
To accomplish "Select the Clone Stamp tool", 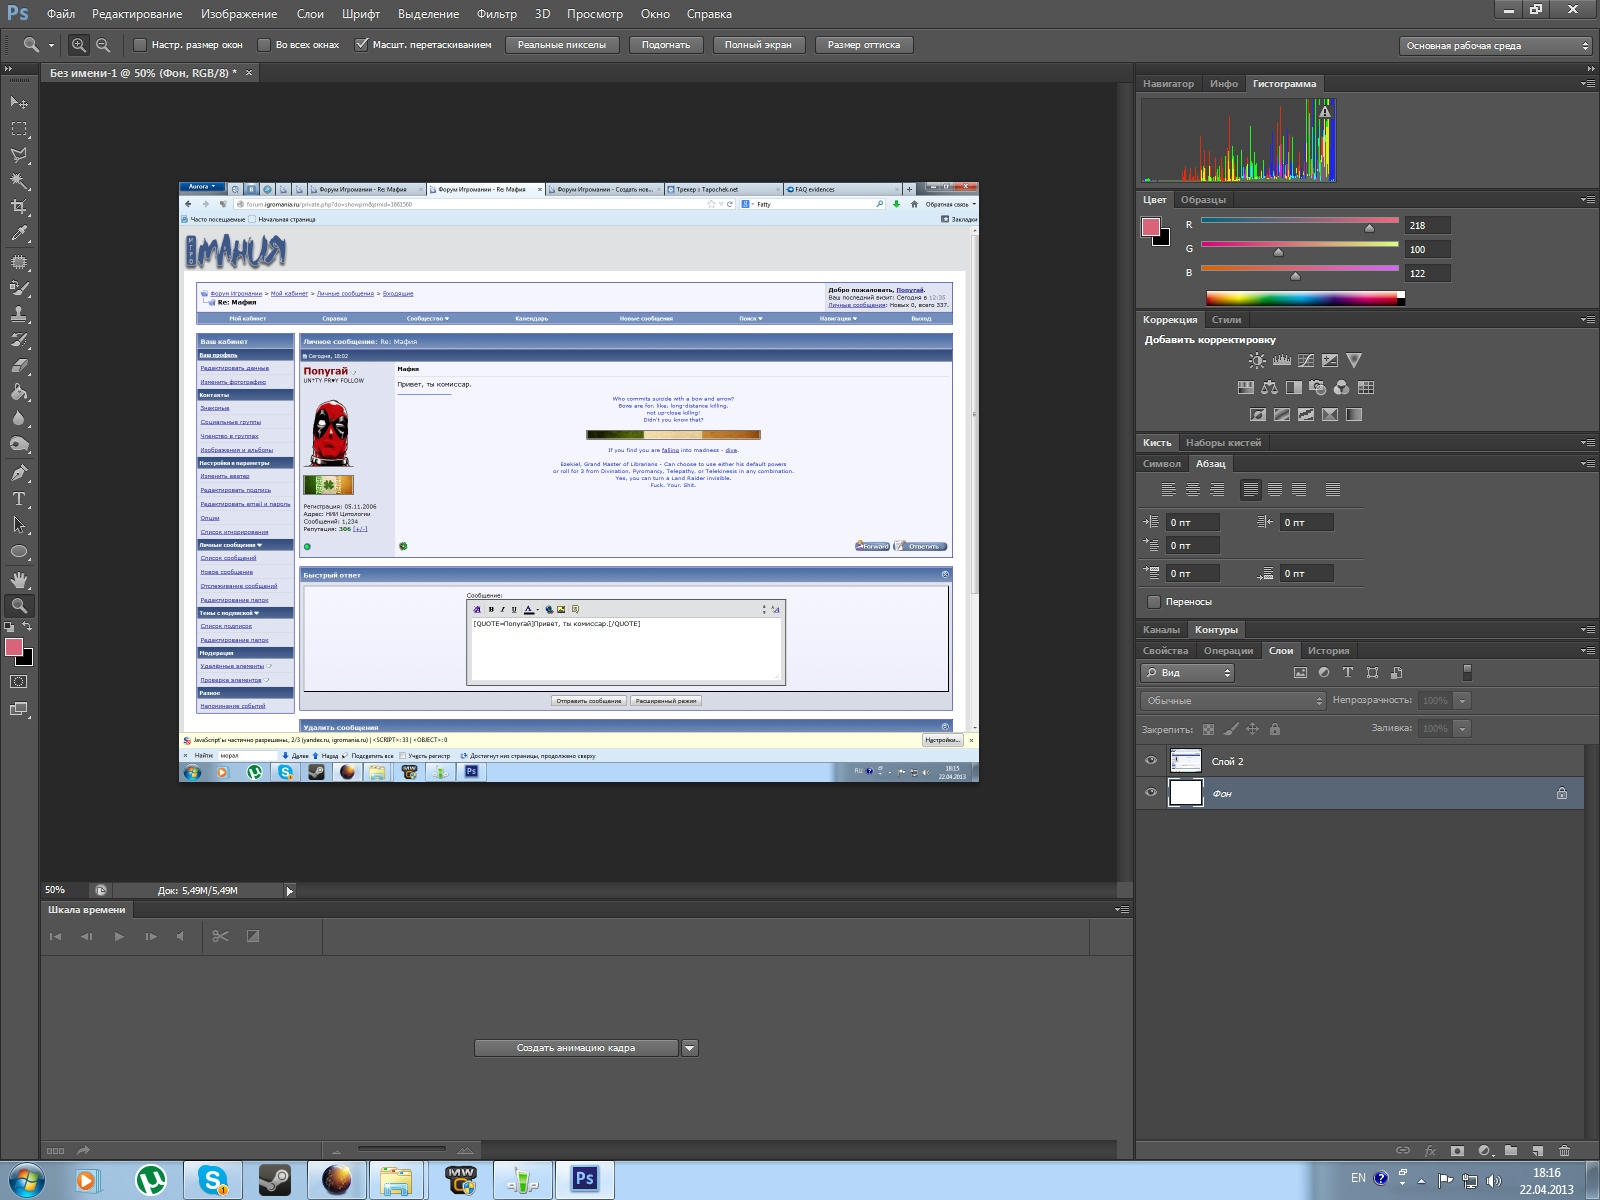I will click(19, 314).
